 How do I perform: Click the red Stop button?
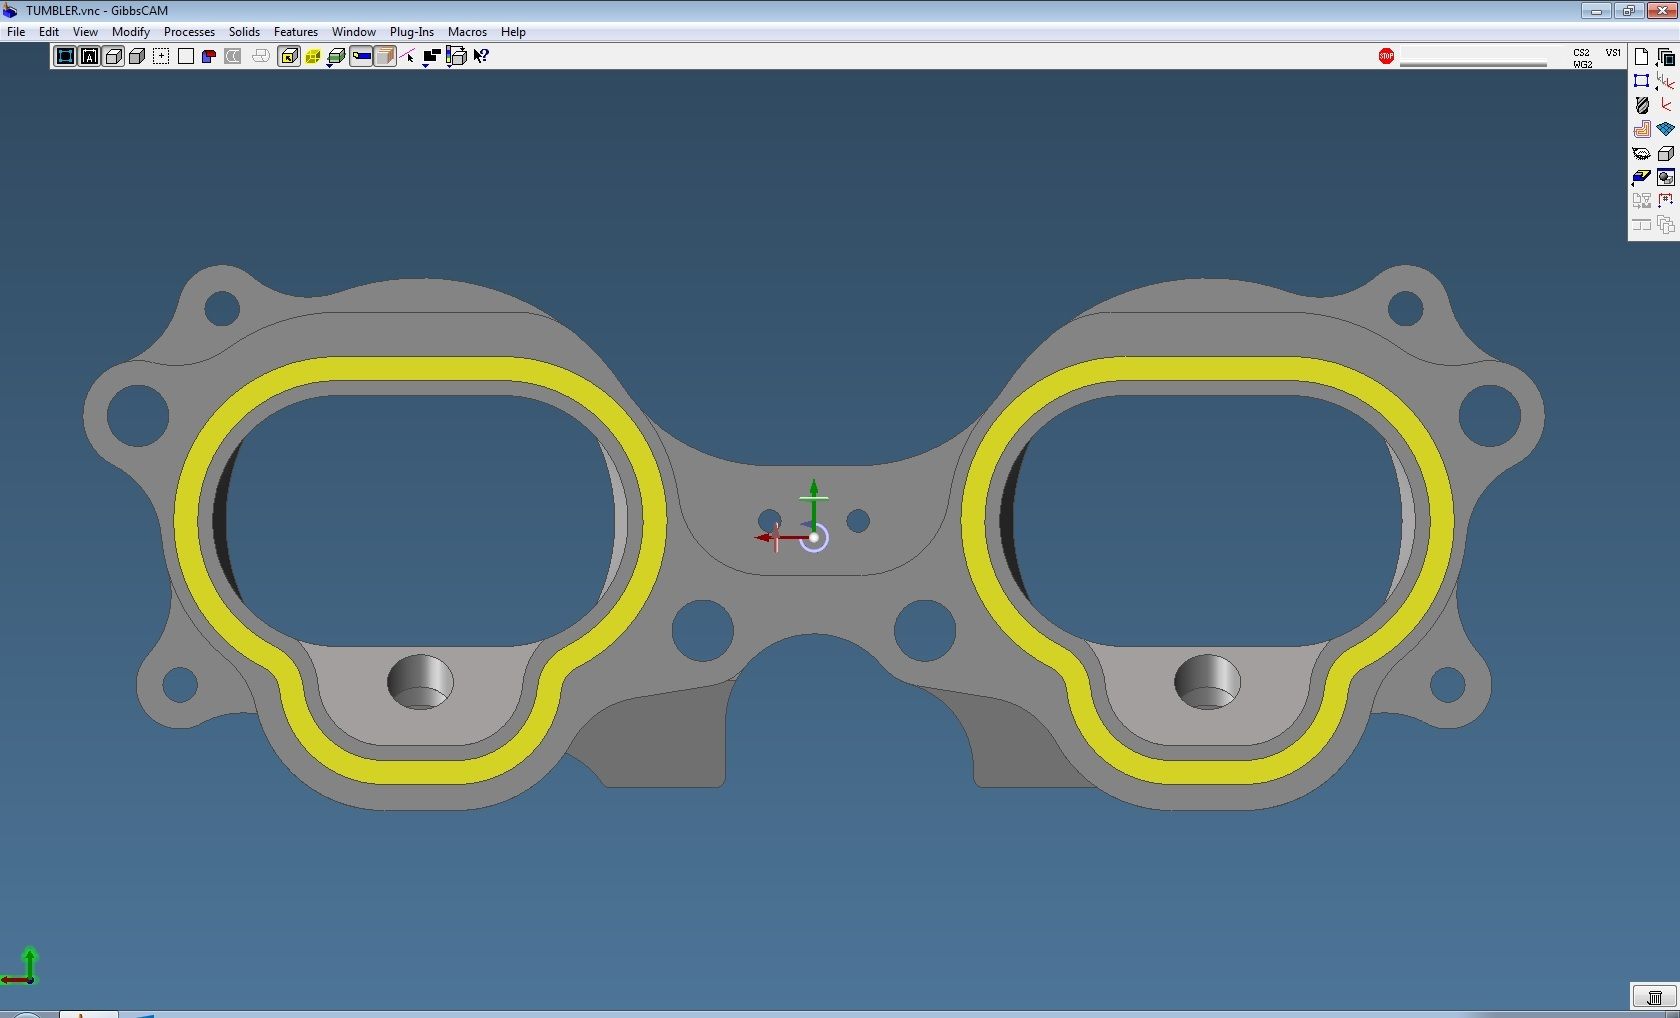[1386, 56]
